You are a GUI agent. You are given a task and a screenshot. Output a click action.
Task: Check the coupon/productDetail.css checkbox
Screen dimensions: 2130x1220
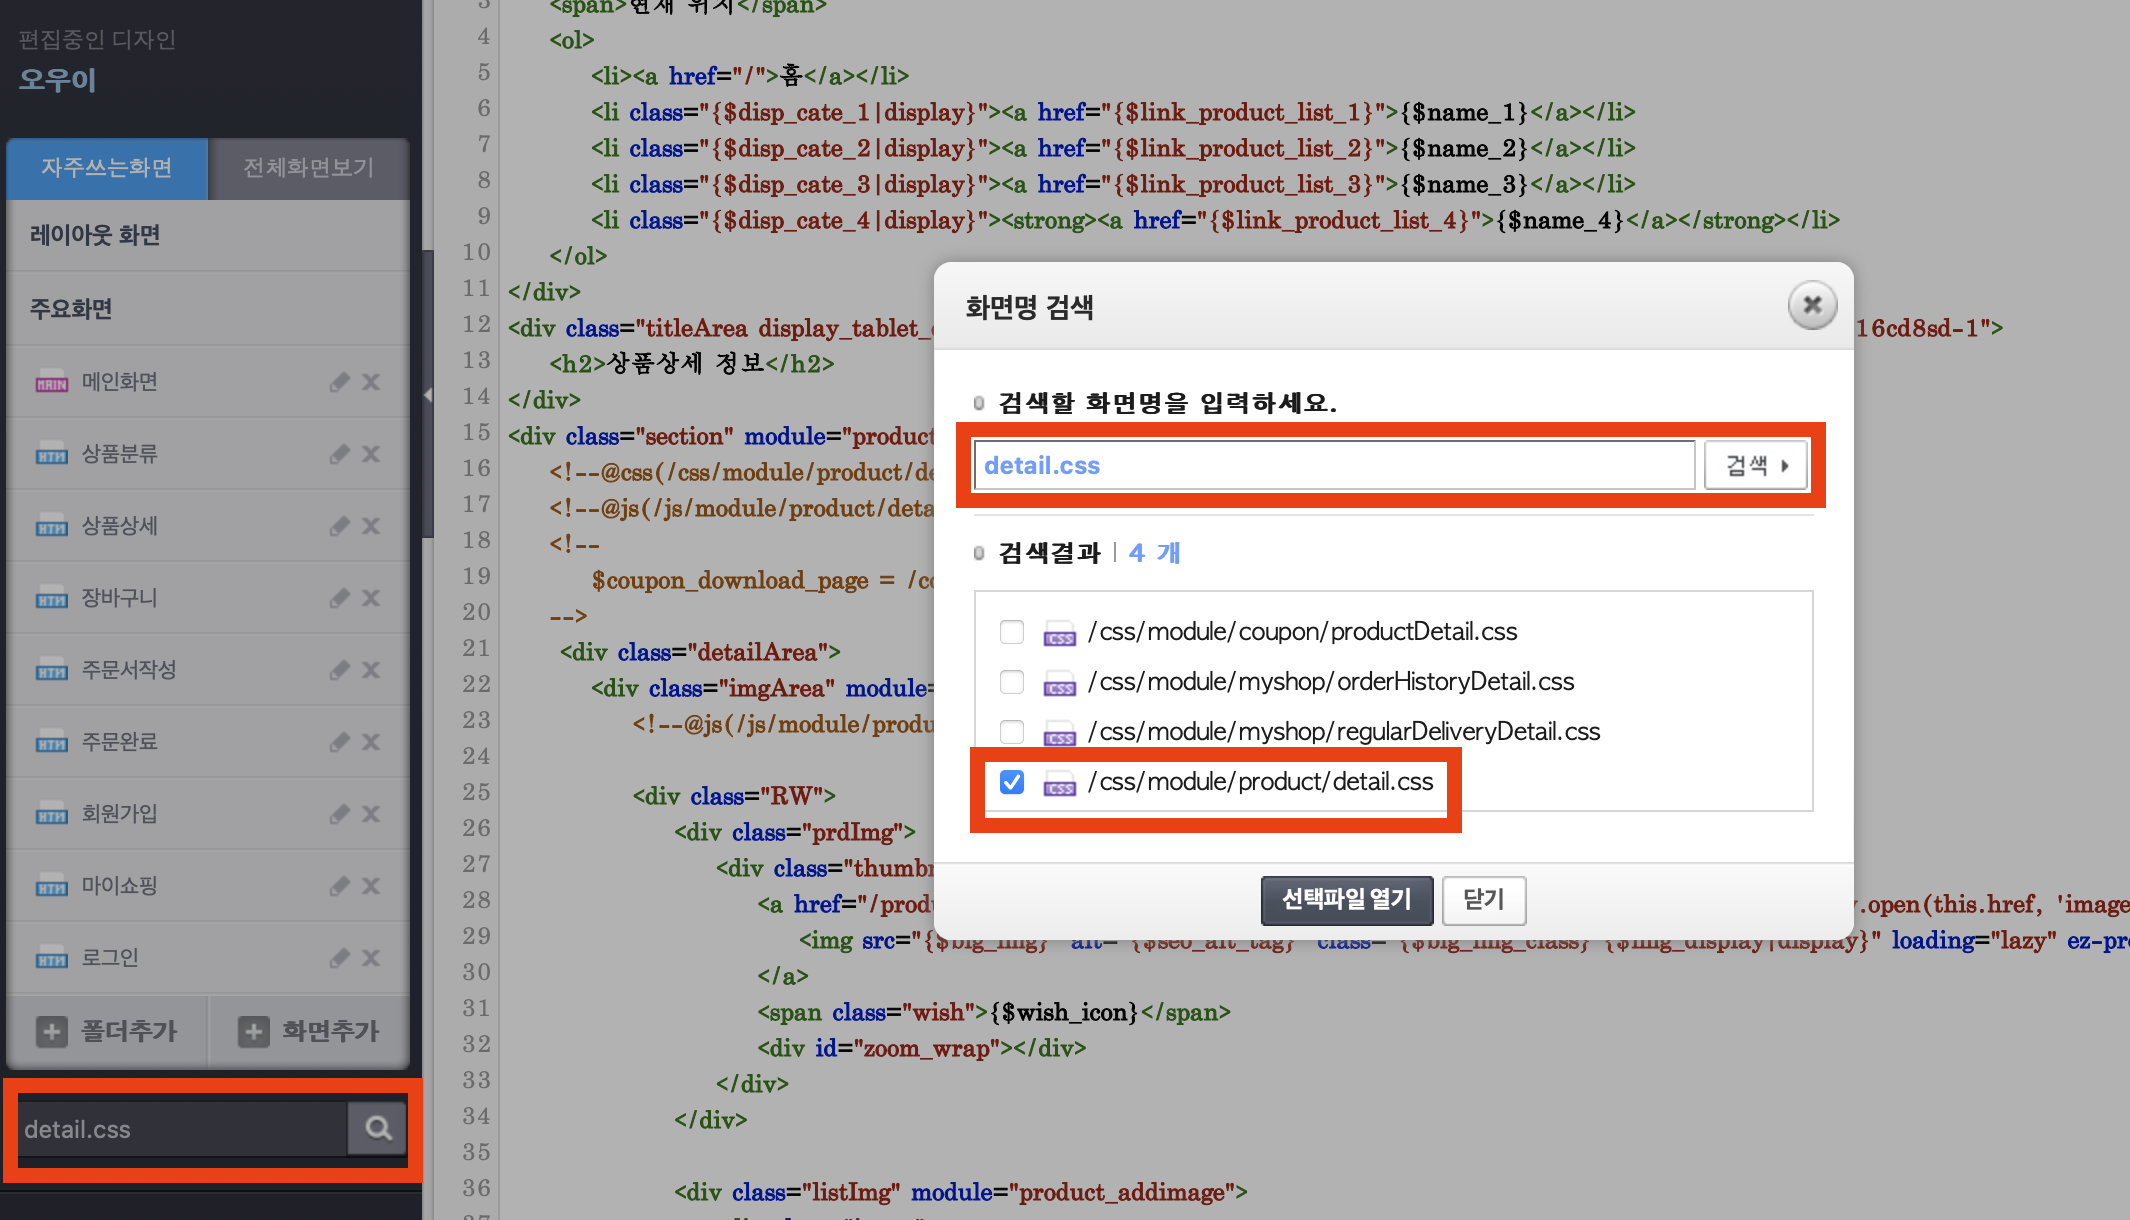[1012, 632]
